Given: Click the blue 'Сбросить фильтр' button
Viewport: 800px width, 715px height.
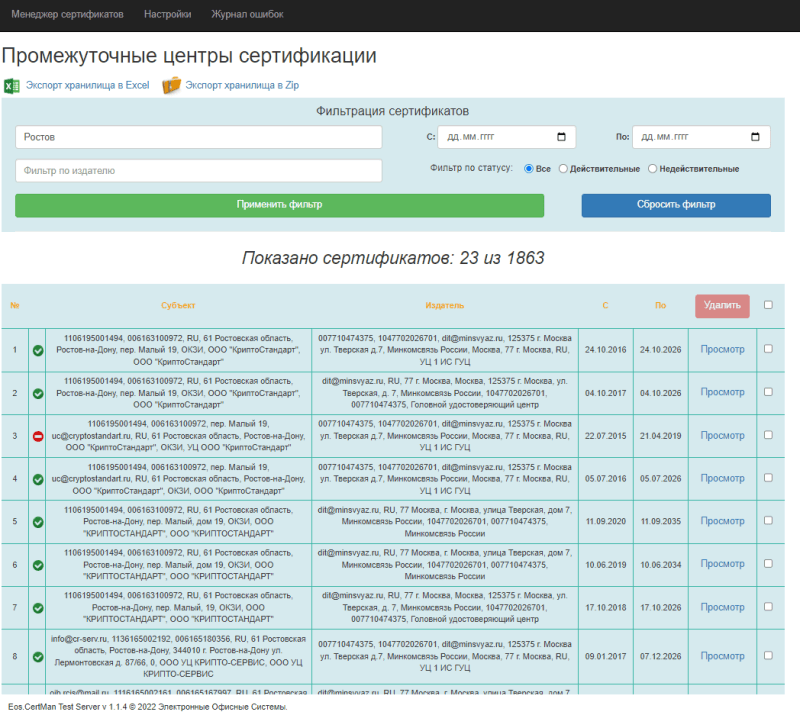Looking at the screenshot, I should tap(676, 205).
